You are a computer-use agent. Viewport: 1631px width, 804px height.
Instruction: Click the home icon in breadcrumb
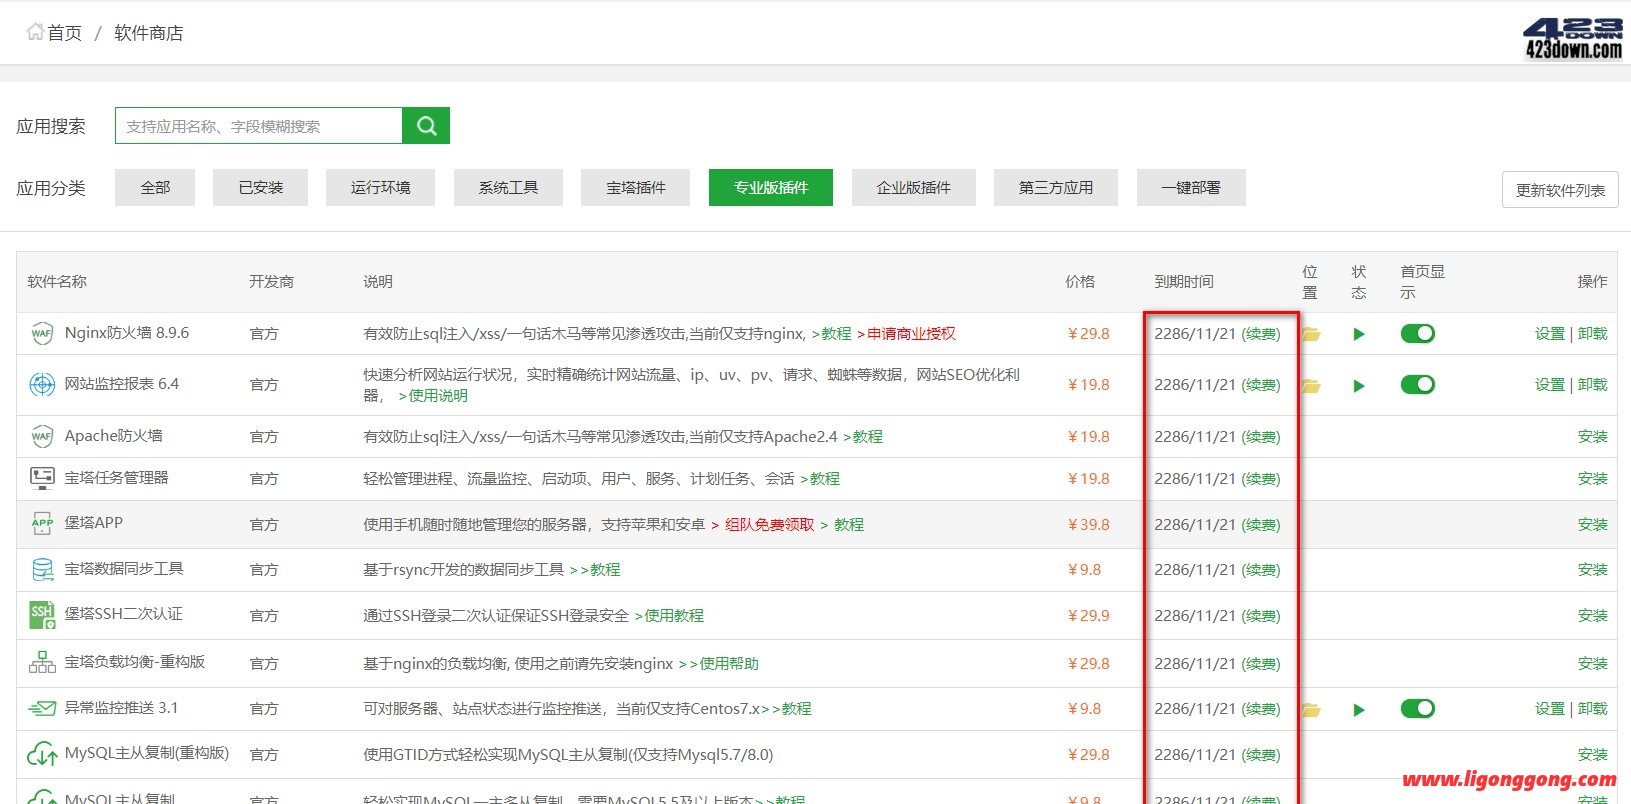[35, 32]
